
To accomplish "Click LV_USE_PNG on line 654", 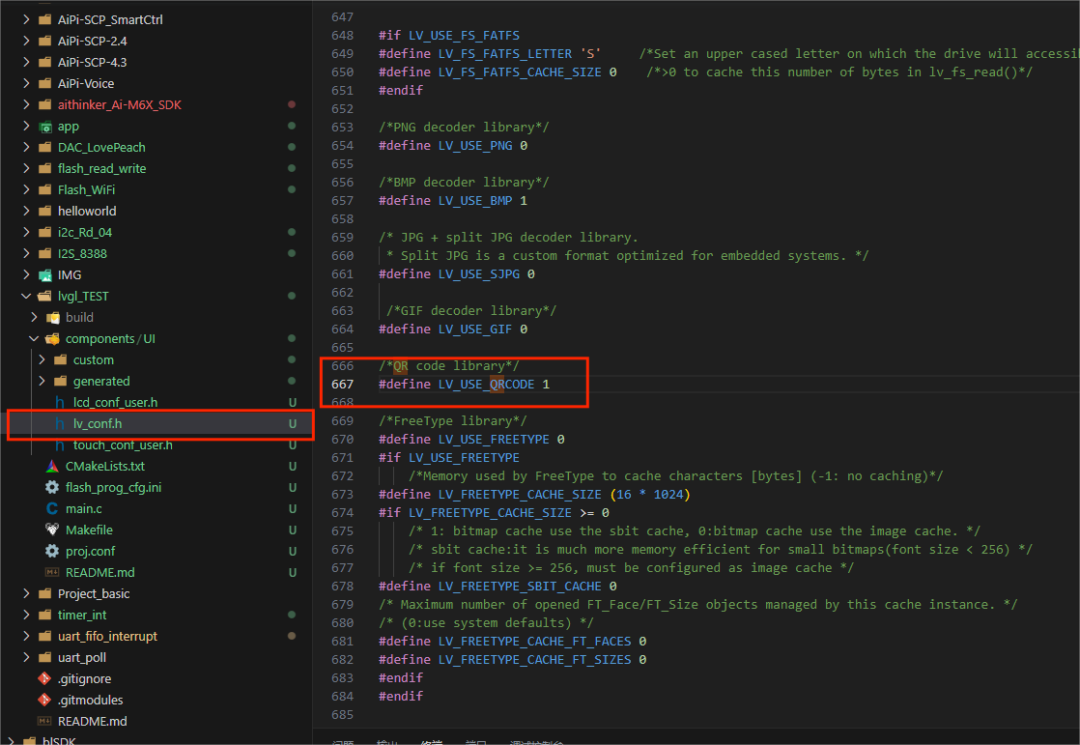I will [x=475, y=145].
